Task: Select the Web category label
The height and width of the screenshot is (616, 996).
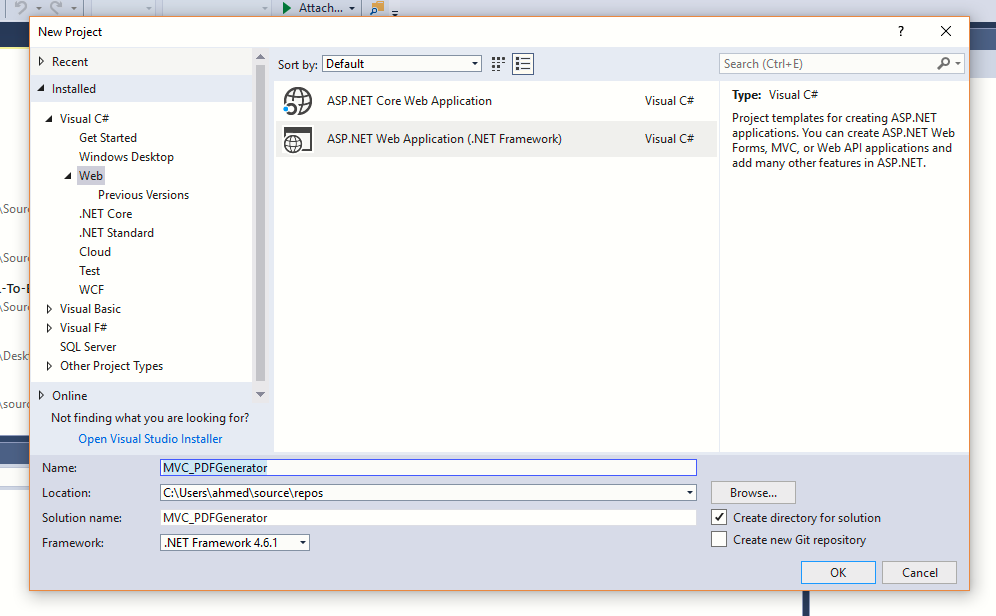Action: pyautogui.click(x=91, y=176)
